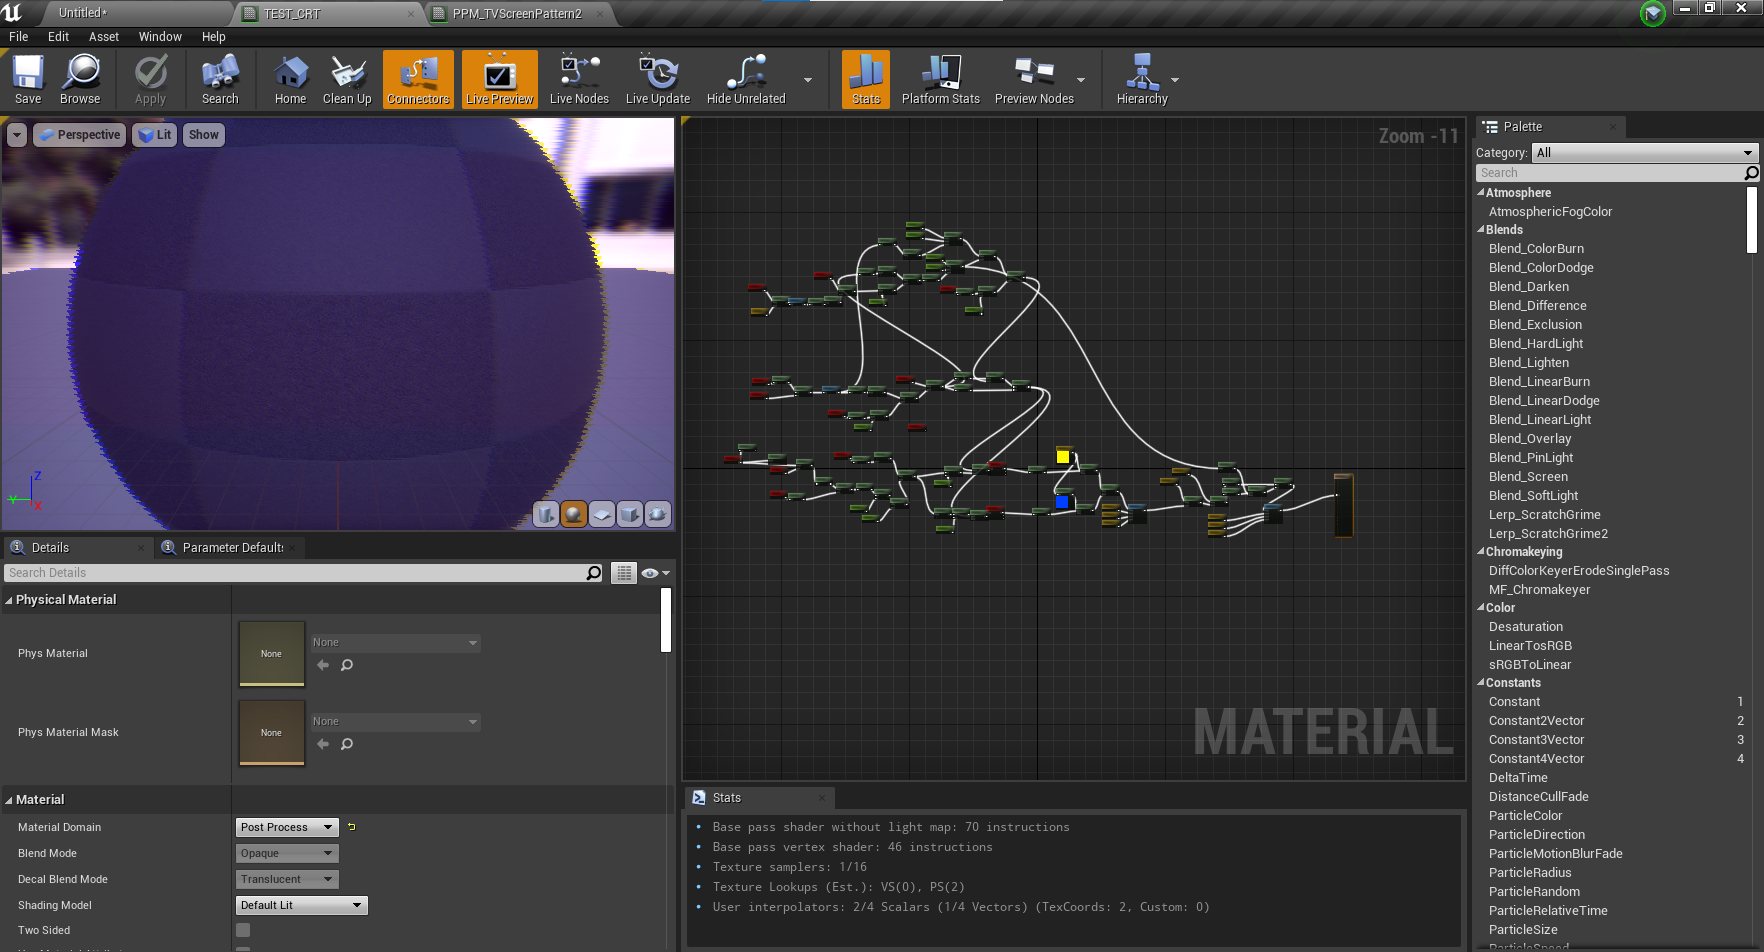This screenshot has height=952, width=1764.
Task: Select the sphere preview mesh icon
Action: pos(574,514)
